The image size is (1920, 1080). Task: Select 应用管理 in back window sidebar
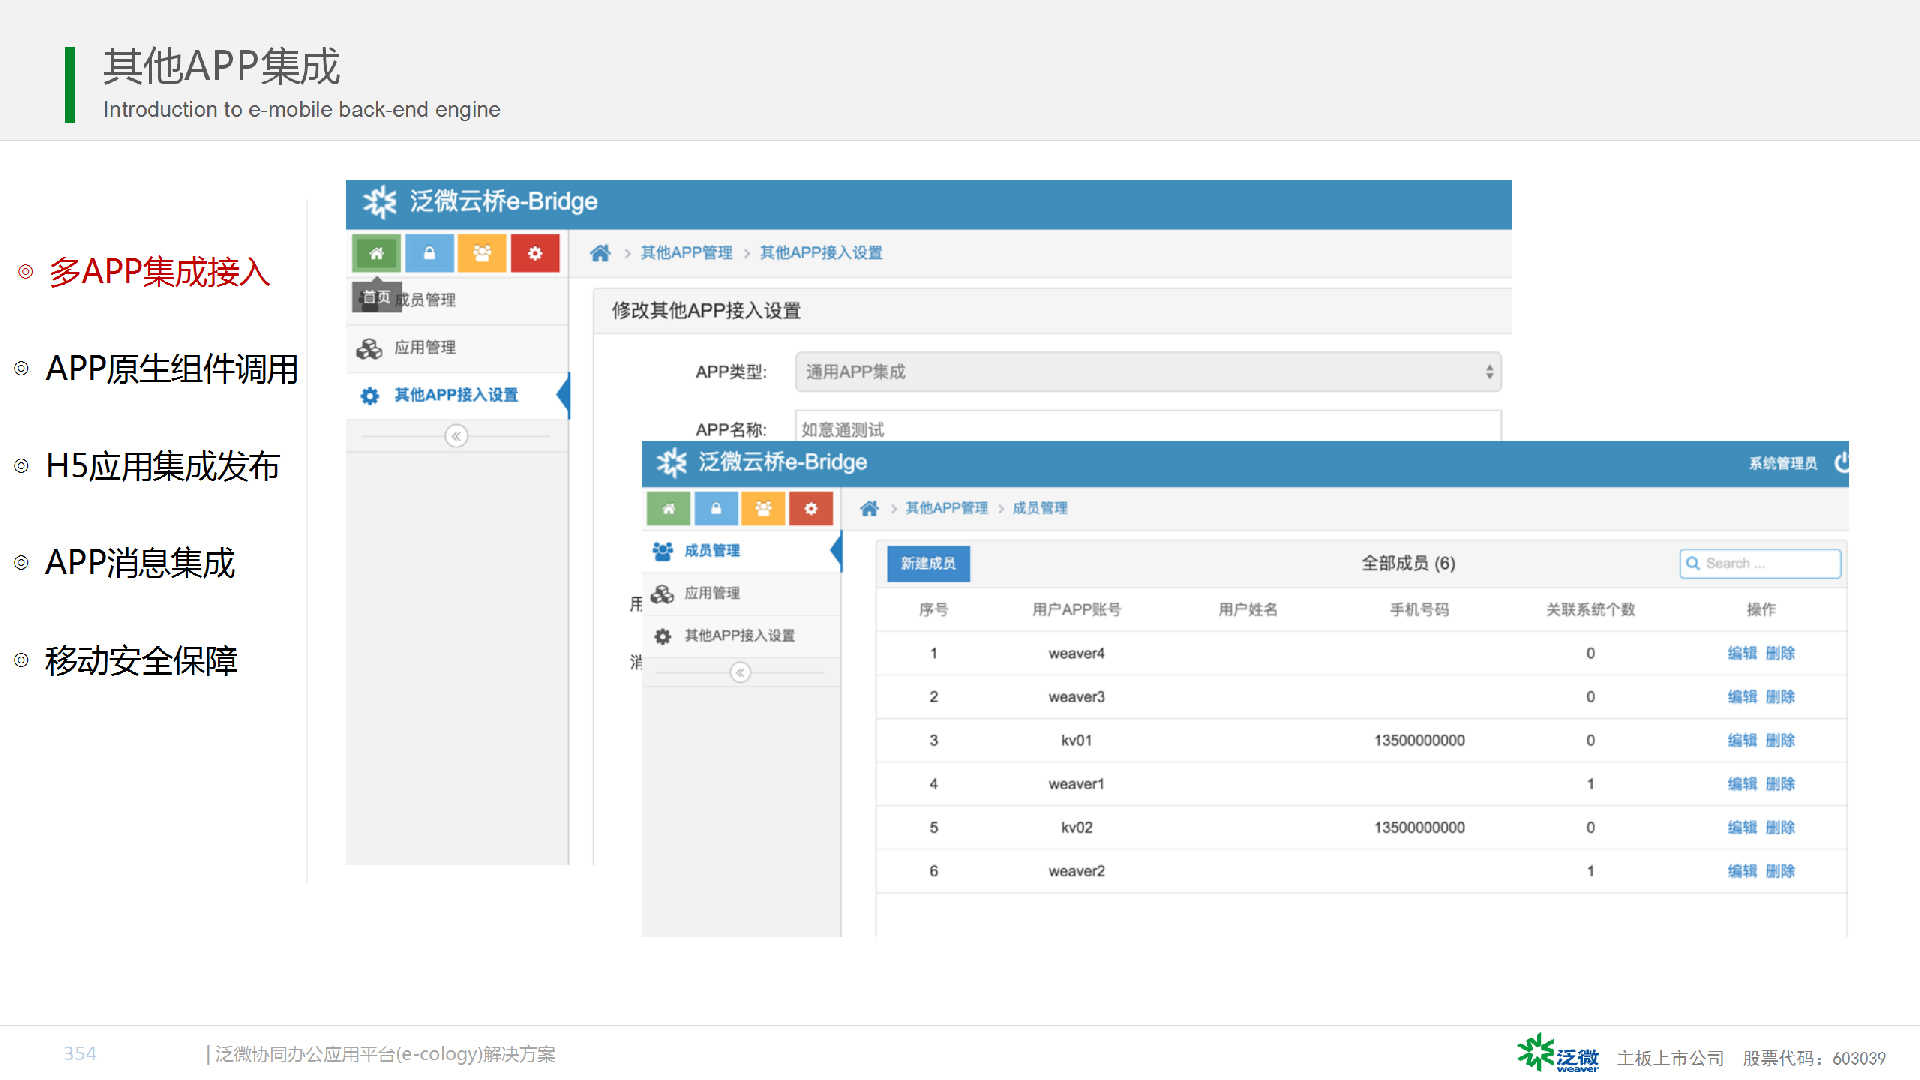(457, 348)
